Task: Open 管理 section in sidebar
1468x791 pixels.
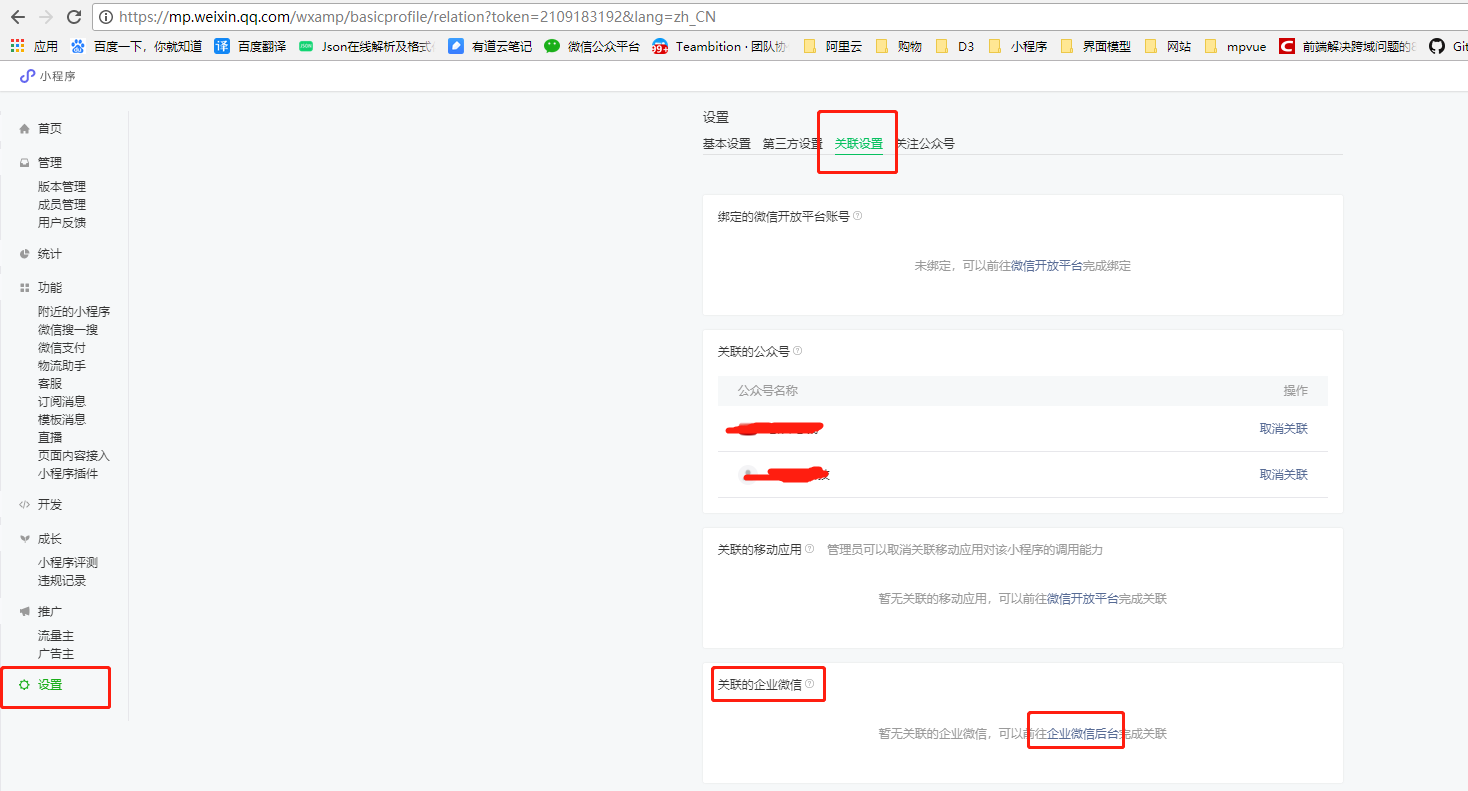Action: 49,163
